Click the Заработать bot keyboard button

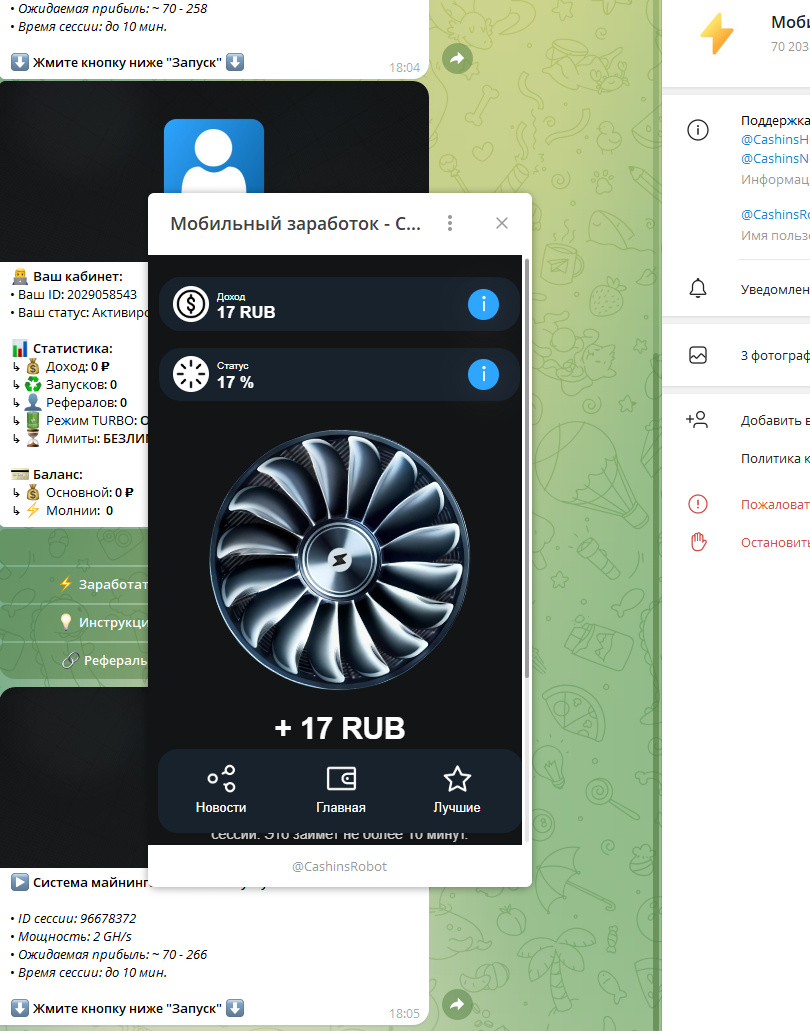click(74, 584)
